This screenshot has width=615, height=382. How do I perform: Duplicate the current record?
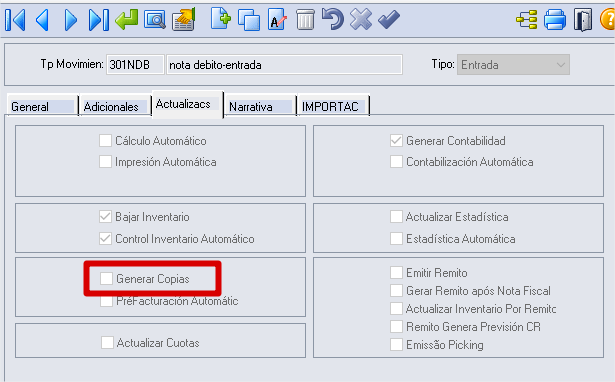249,20
